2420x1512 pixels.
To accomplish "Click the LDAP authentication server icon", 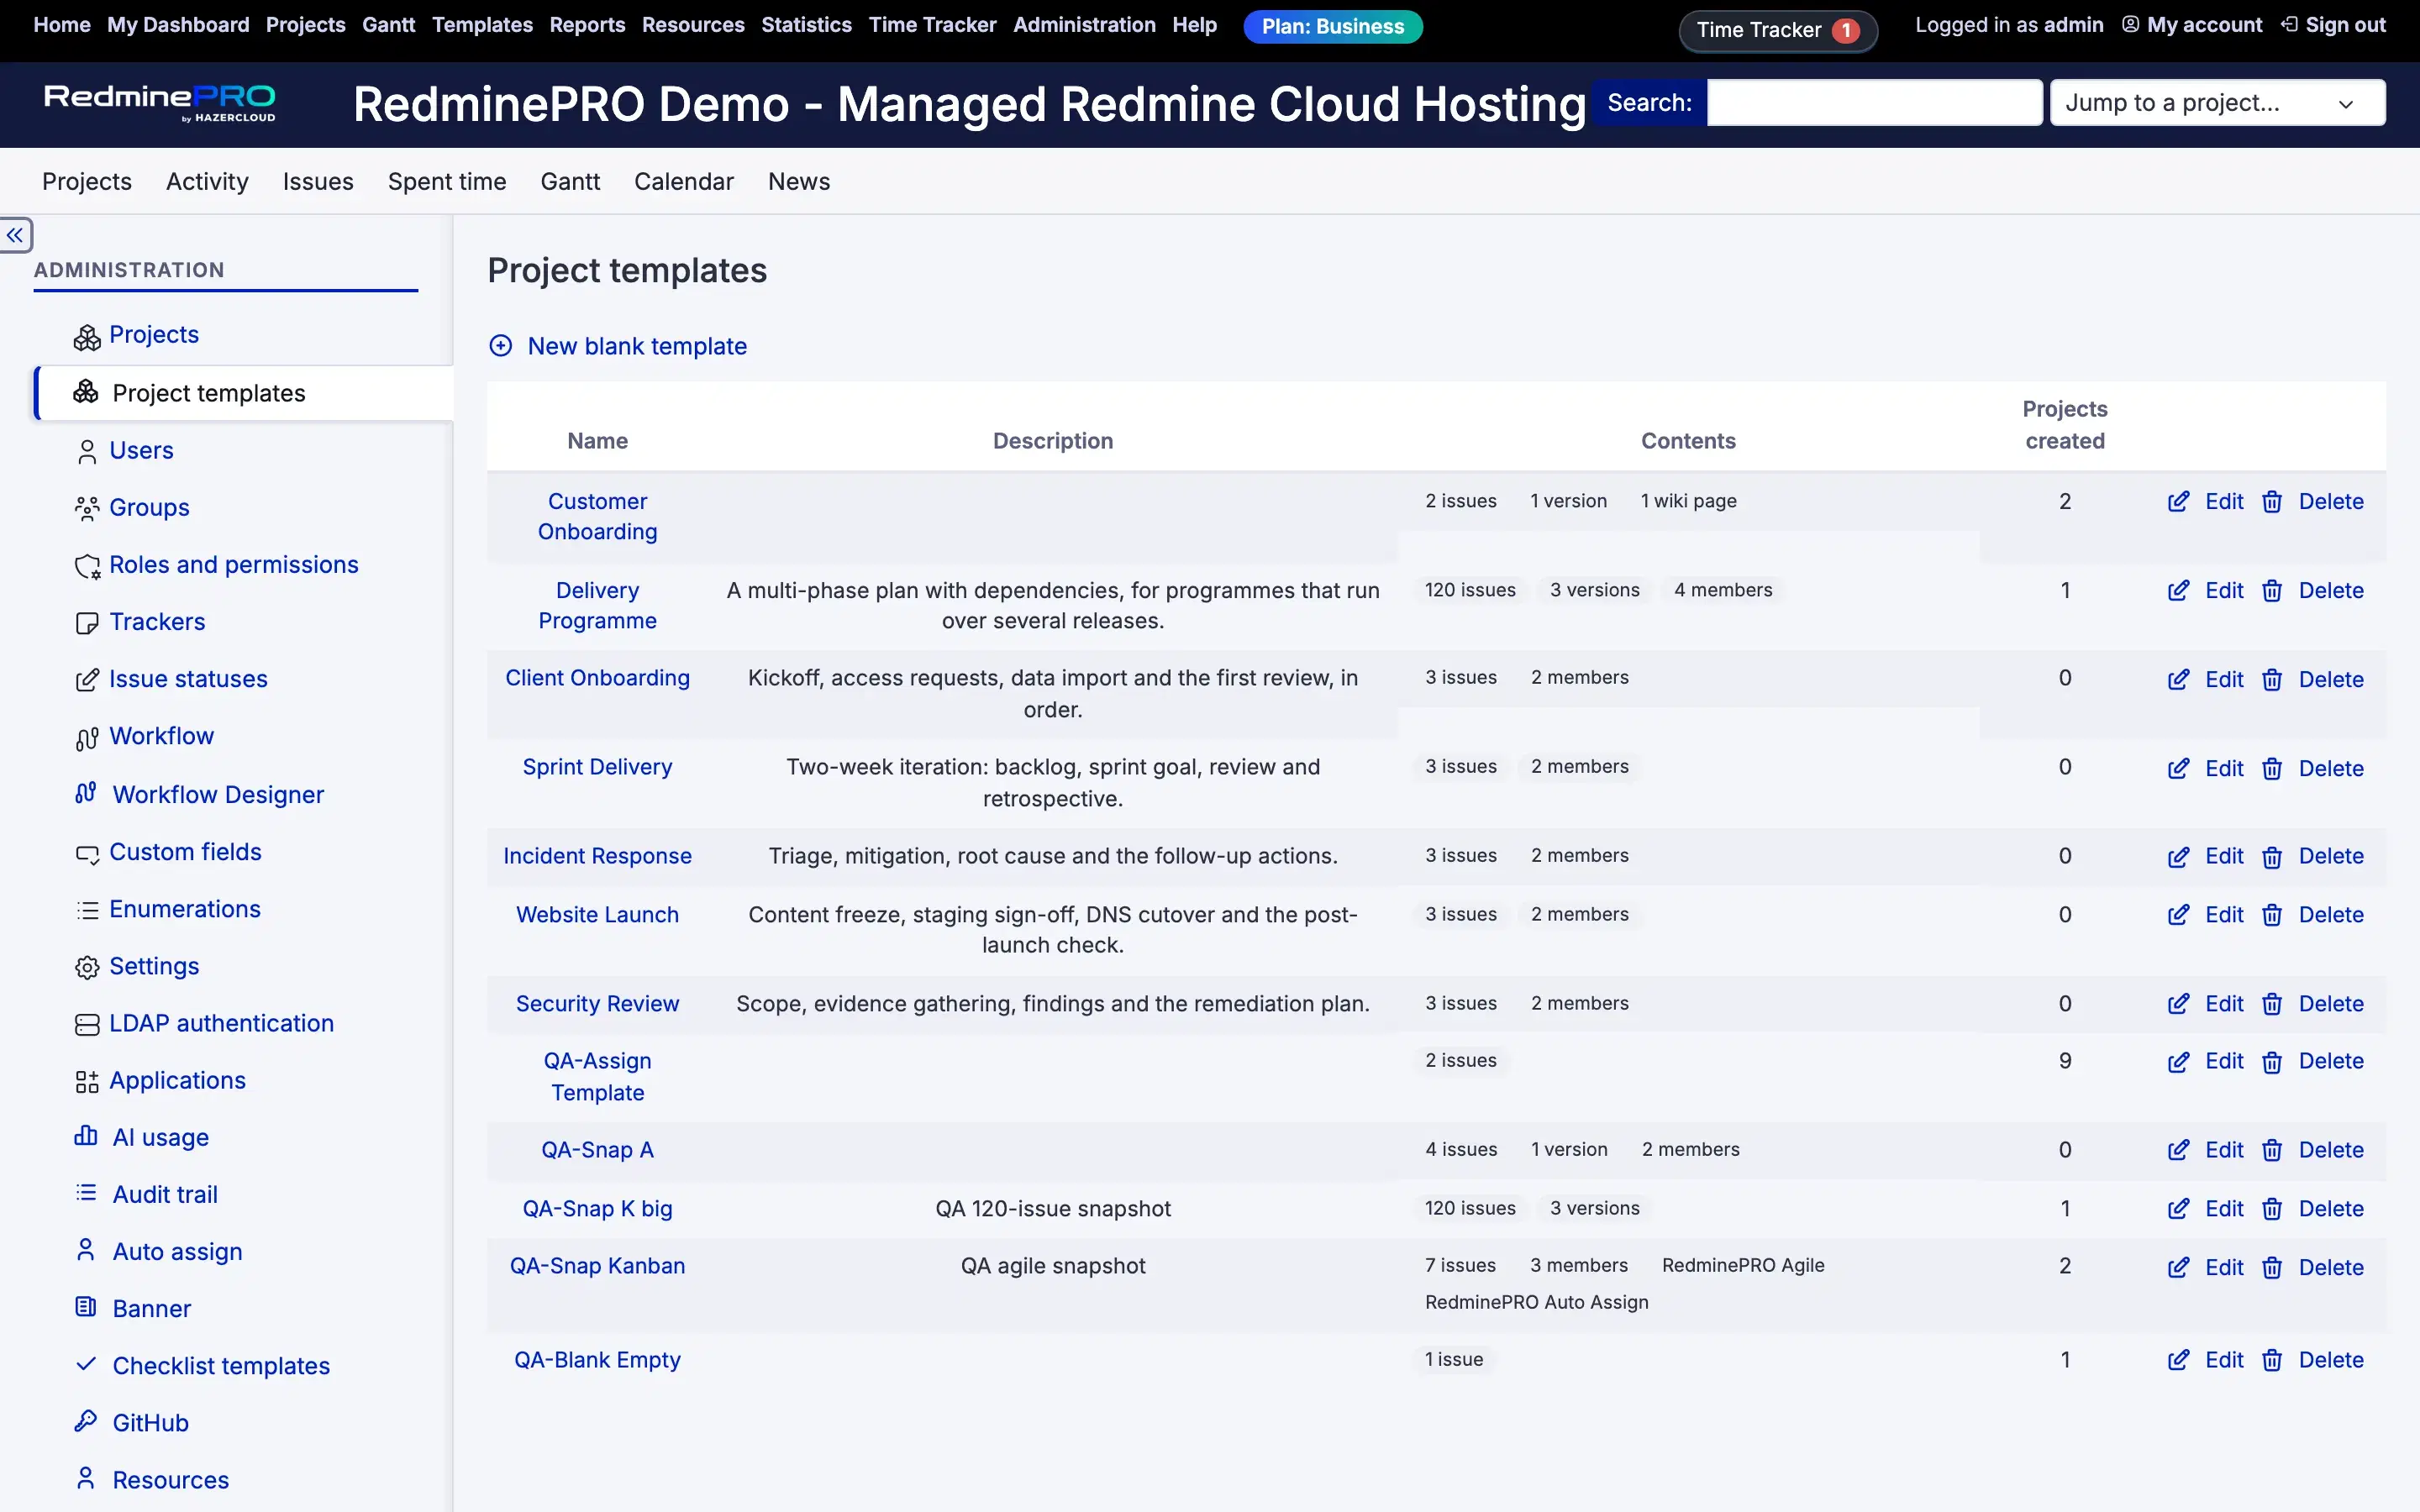I will pyautogui.click(x=87, y=1024).
